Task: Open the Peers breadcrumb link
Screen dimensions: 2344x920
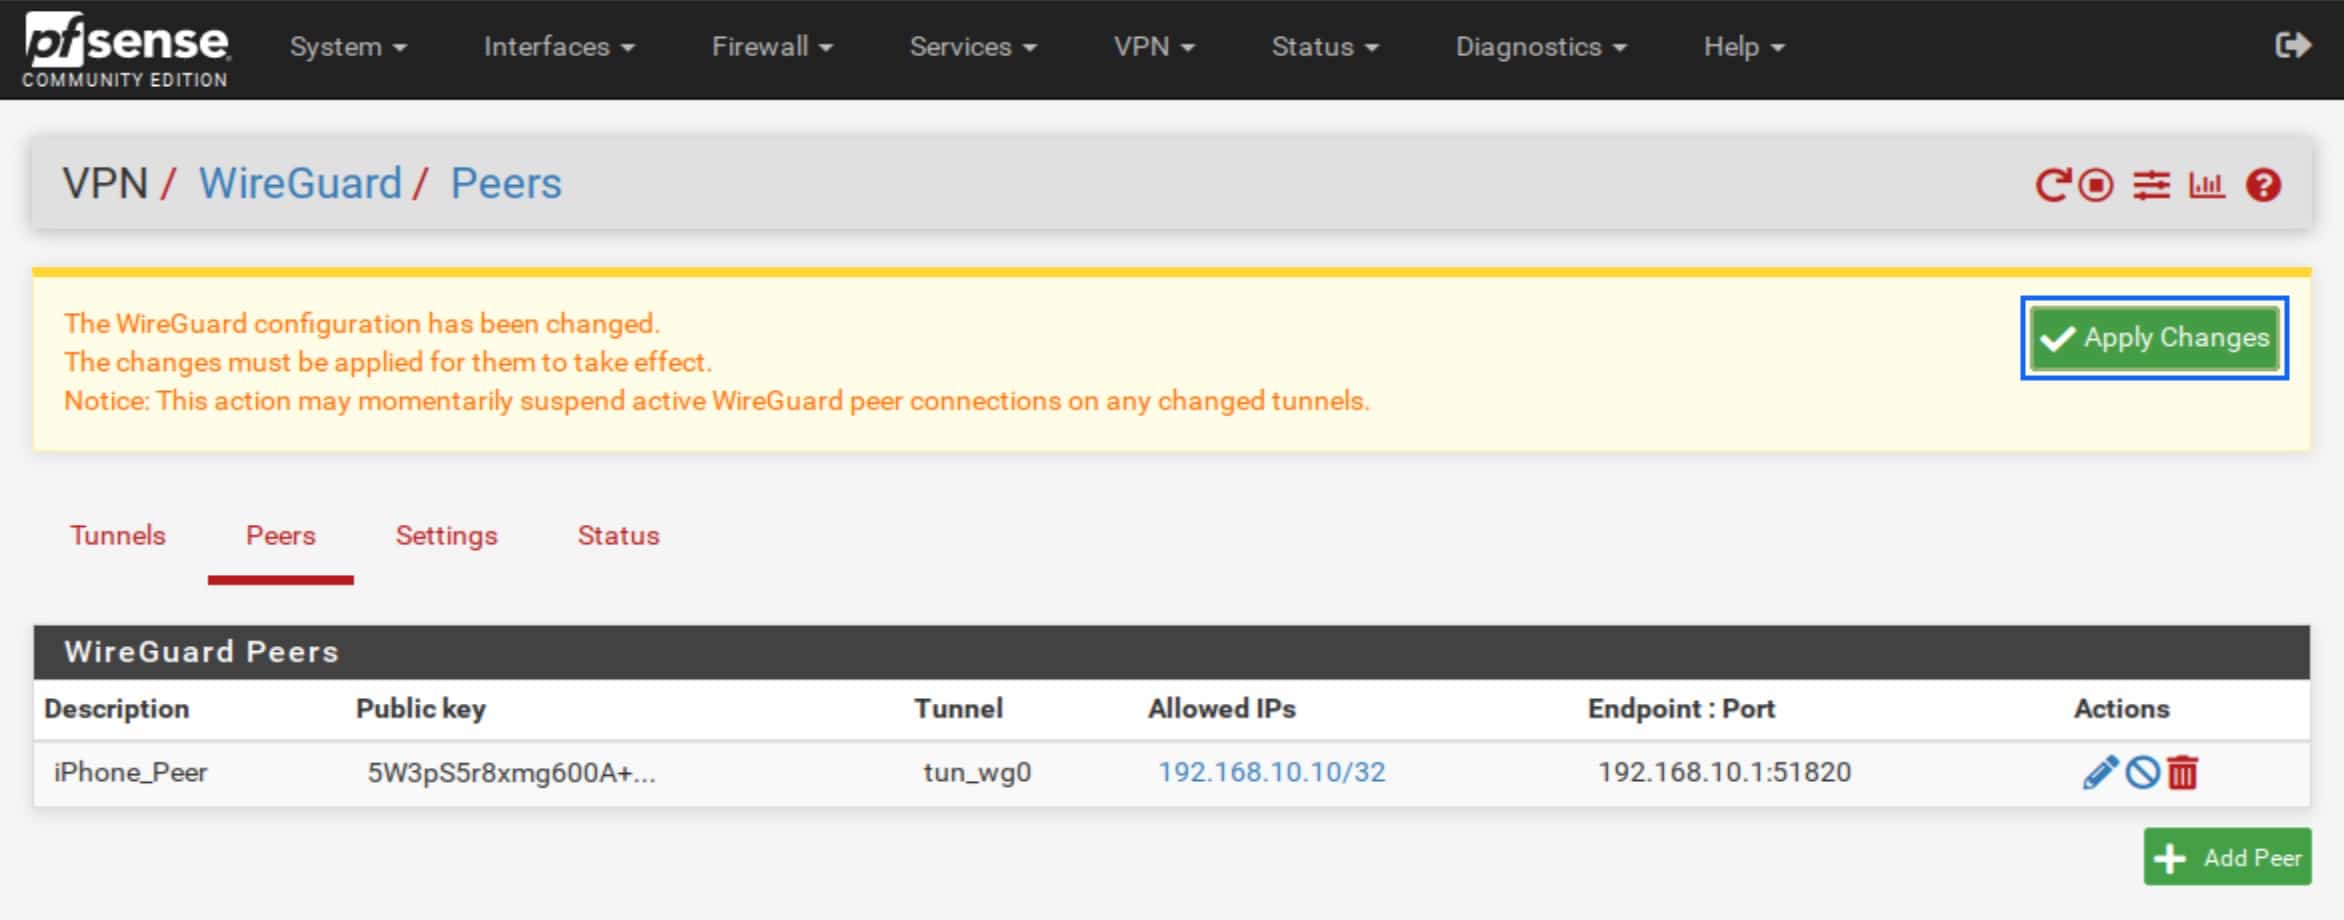Action: tap(506, 184)
